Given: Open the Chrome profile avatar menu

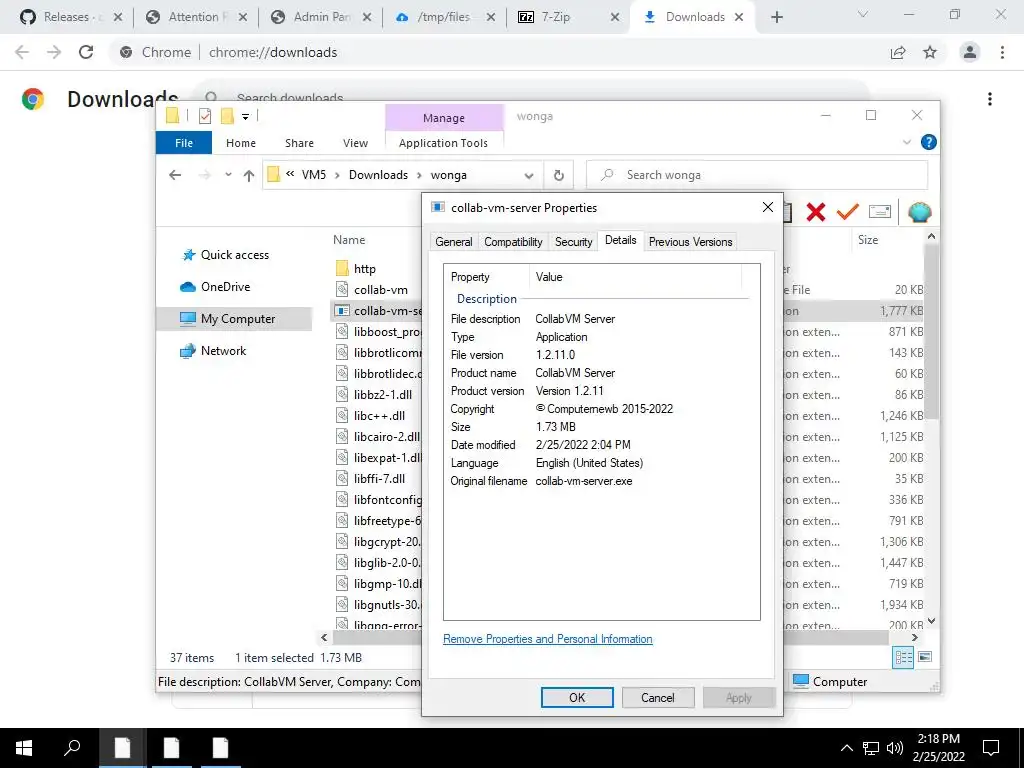Looking at the screenshot, I should 970,52.
